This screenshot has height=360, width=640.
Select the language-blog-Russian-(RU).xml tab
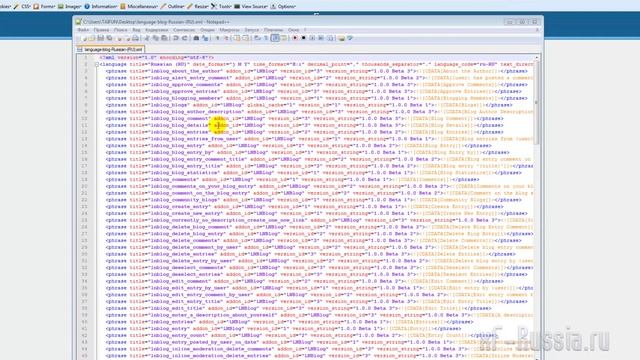click(x=110, y=49)
